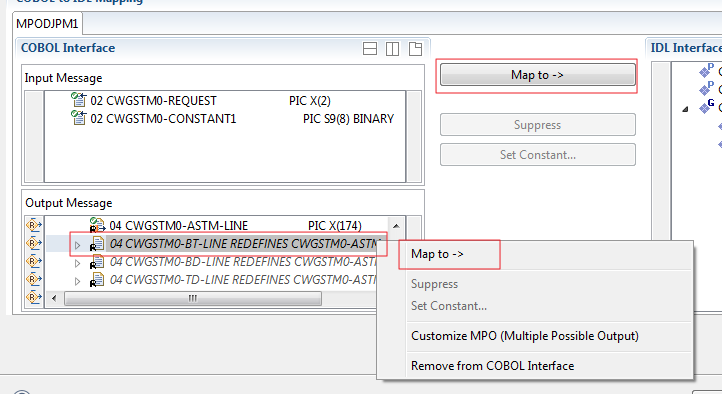Click the PIC S9(8) BINARY value
Image resolution: width=722 pixels, height=394 pixels.
[x=348, y=119]
